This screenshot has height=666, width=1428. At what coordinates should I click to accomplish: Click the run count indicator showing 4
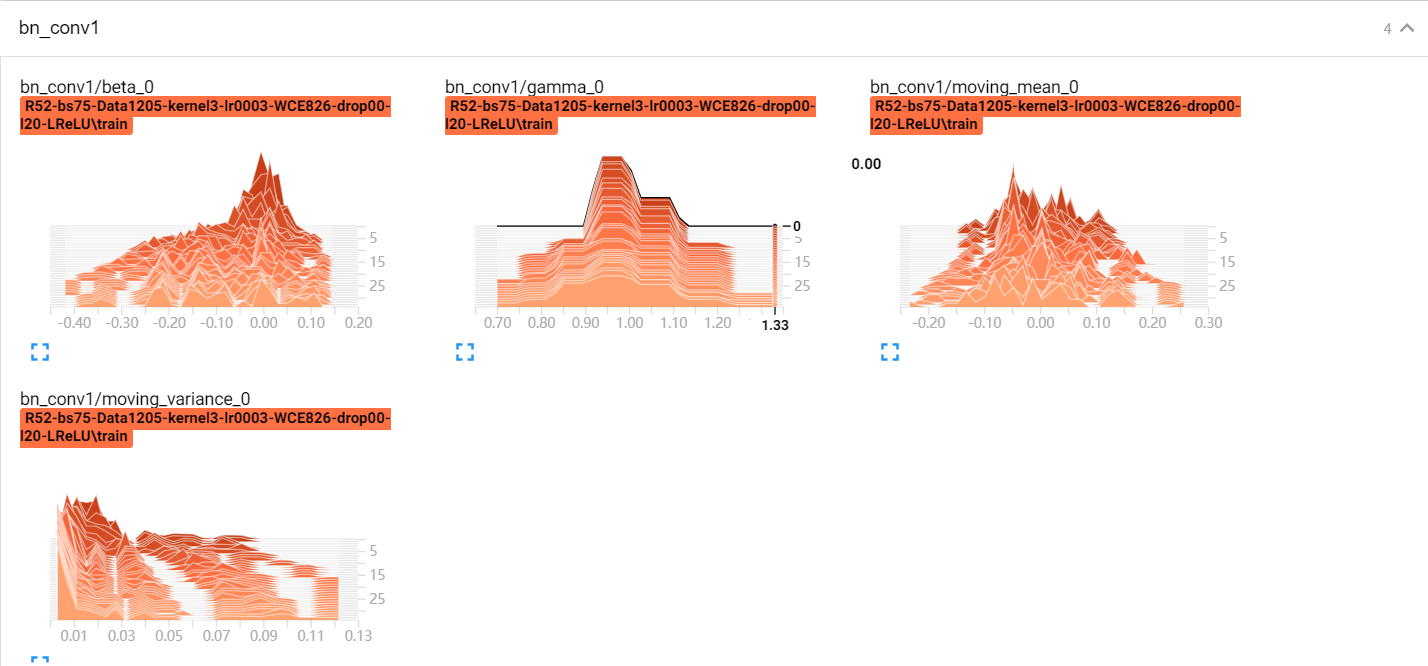1387,28
